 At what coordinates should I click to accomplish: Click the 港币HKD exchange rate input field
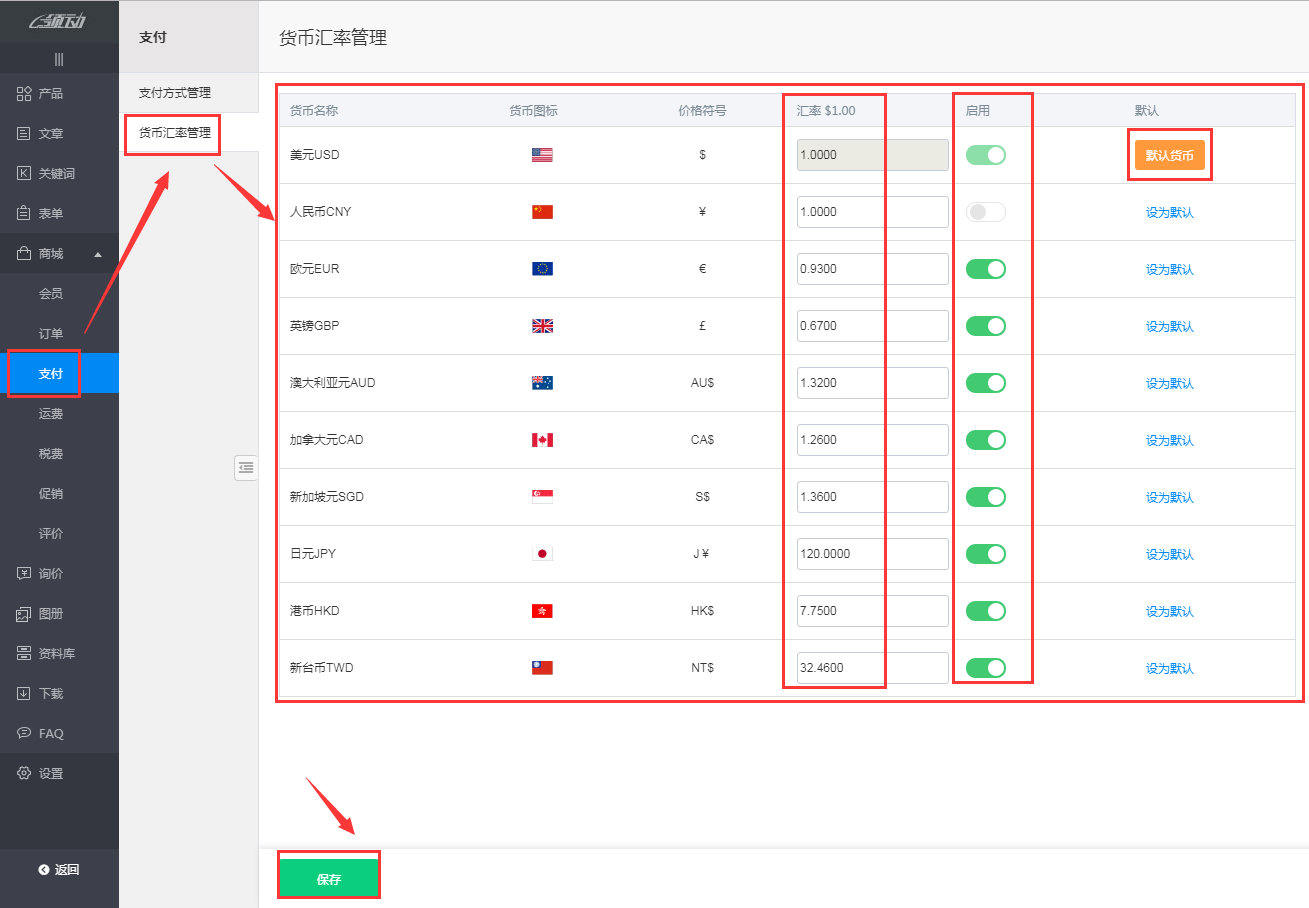[x=838, y=610]
